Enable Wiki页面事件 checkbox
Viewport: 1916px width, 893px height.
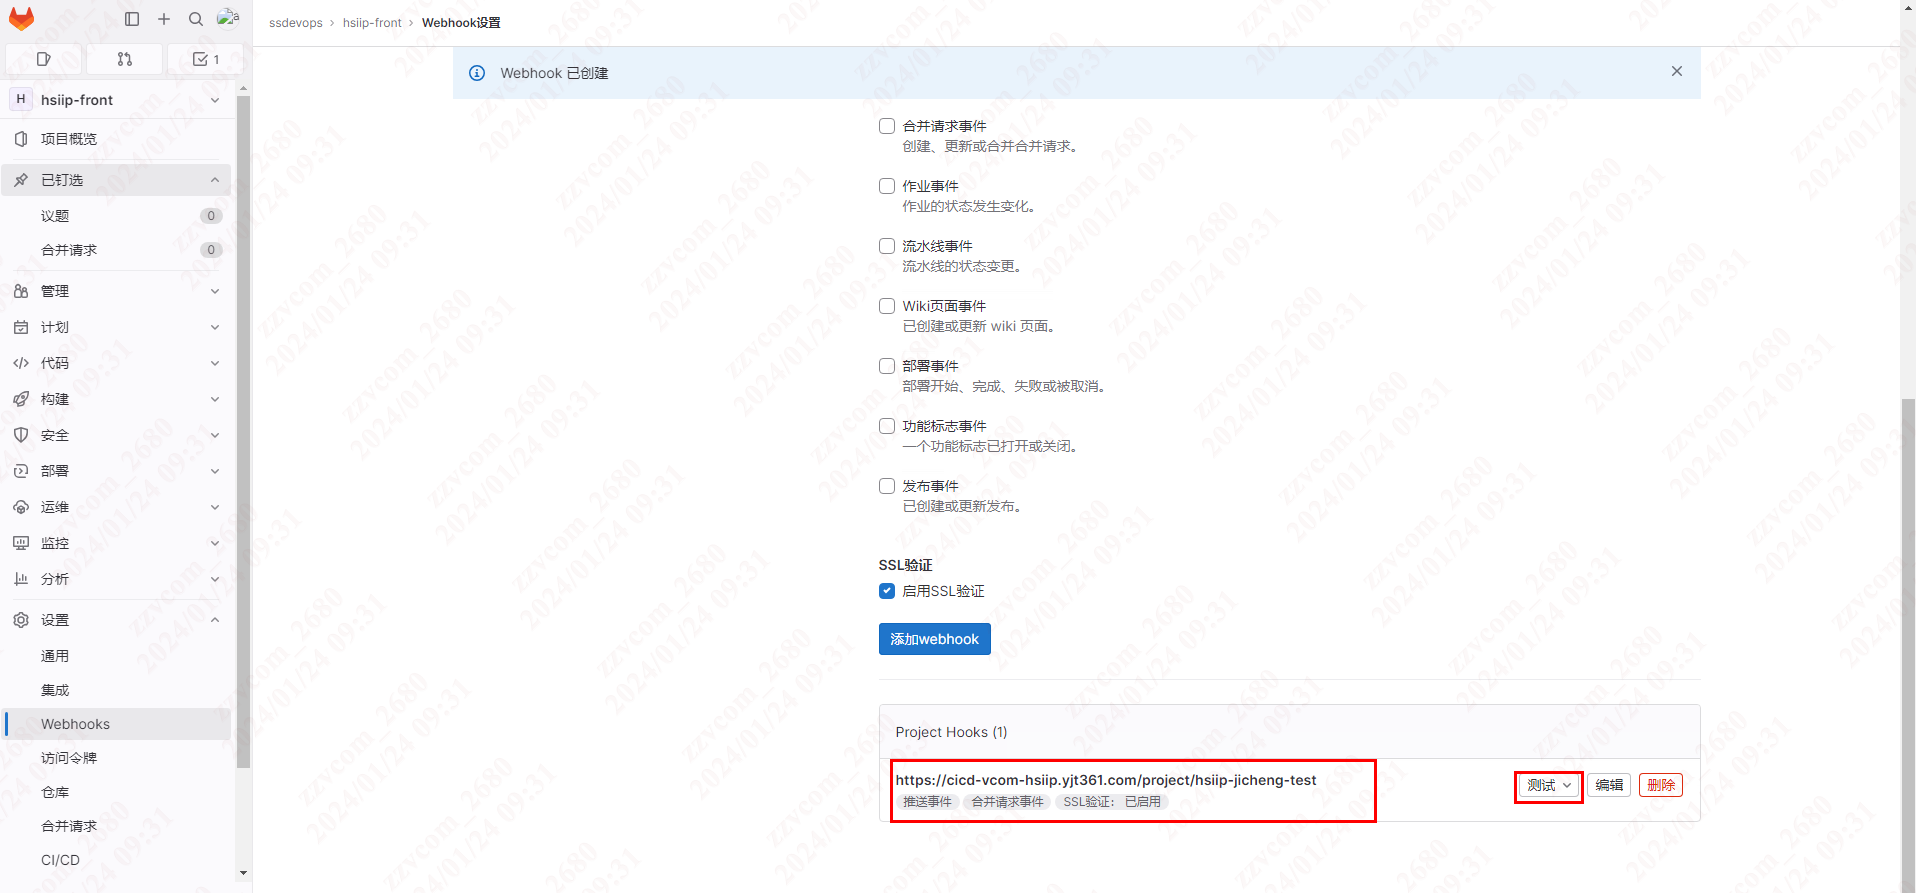(886, 306)
